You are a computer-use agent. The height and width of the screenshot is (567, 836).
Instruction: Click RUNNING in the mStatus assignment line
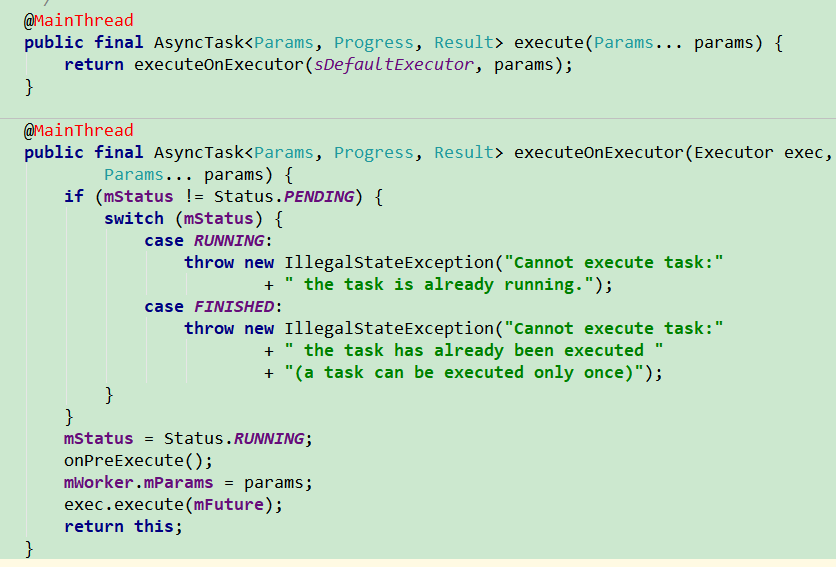[x=269, y=439]
